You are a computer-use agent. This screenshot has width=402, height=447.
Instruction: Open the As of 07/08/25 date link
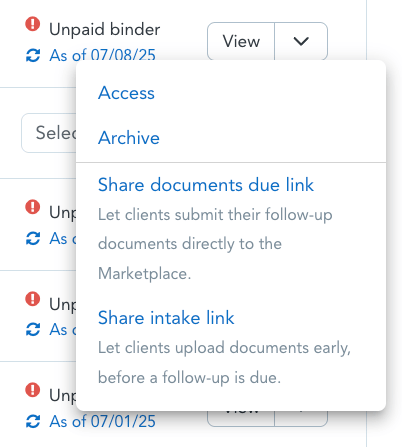[103, 55]
